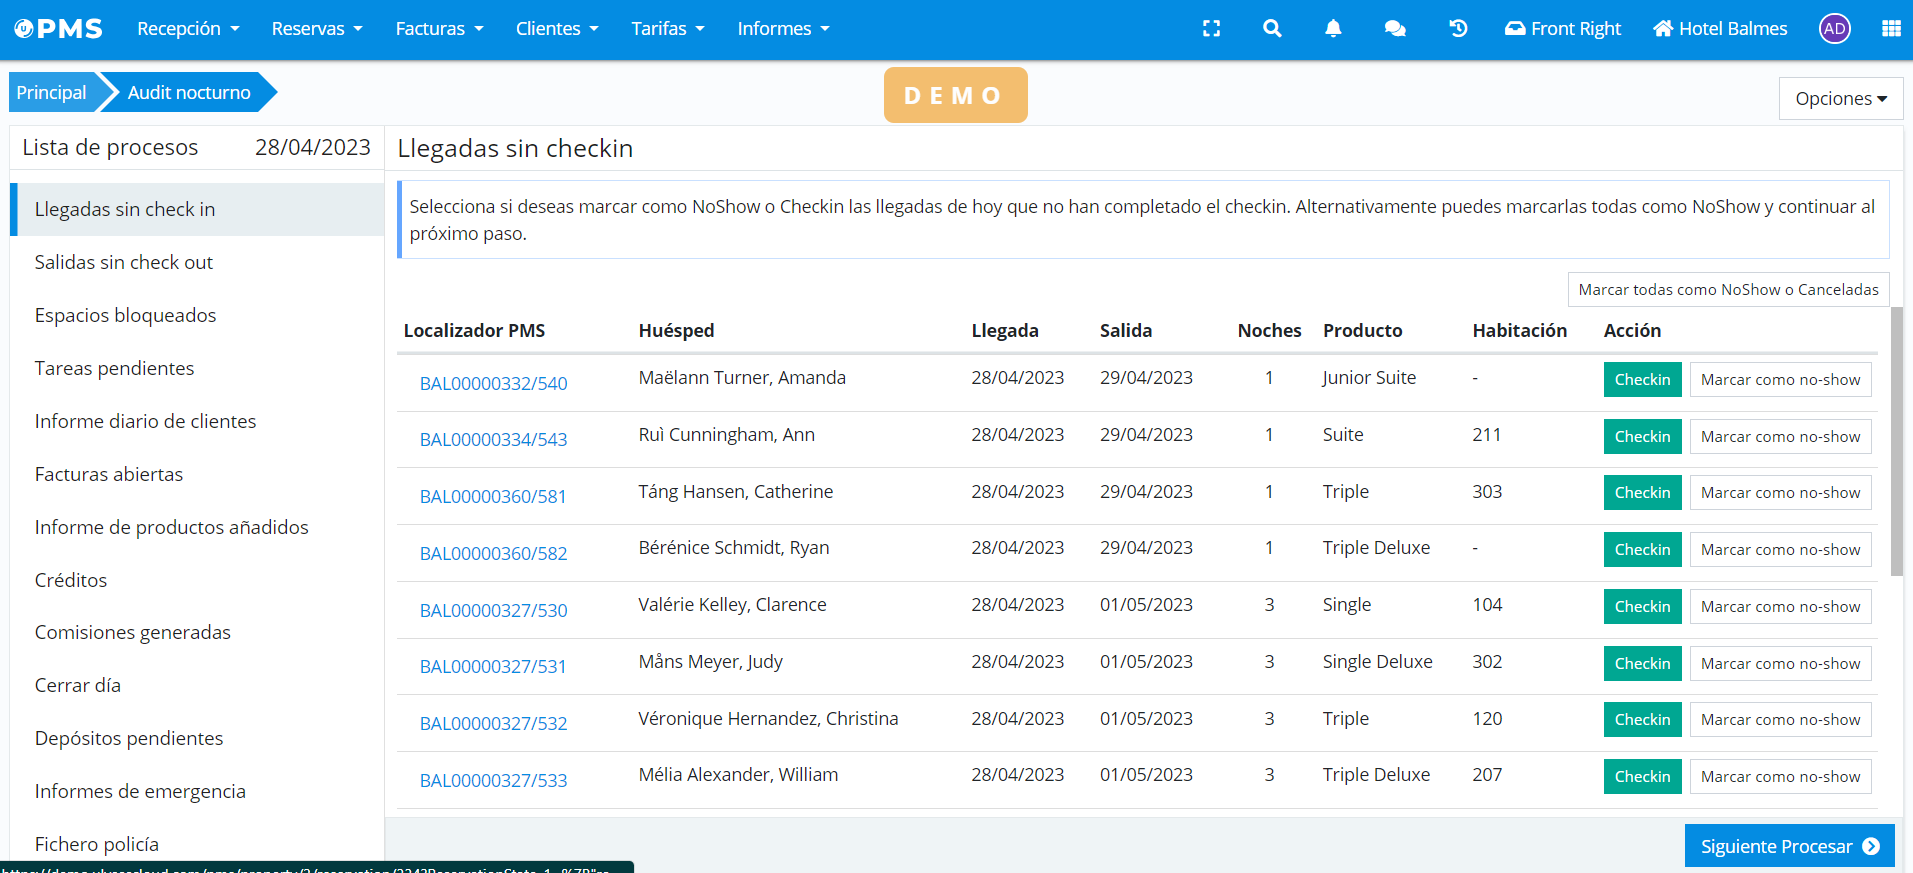
Task: Expand the Informes dropdown menu
Action: (783, 29)
